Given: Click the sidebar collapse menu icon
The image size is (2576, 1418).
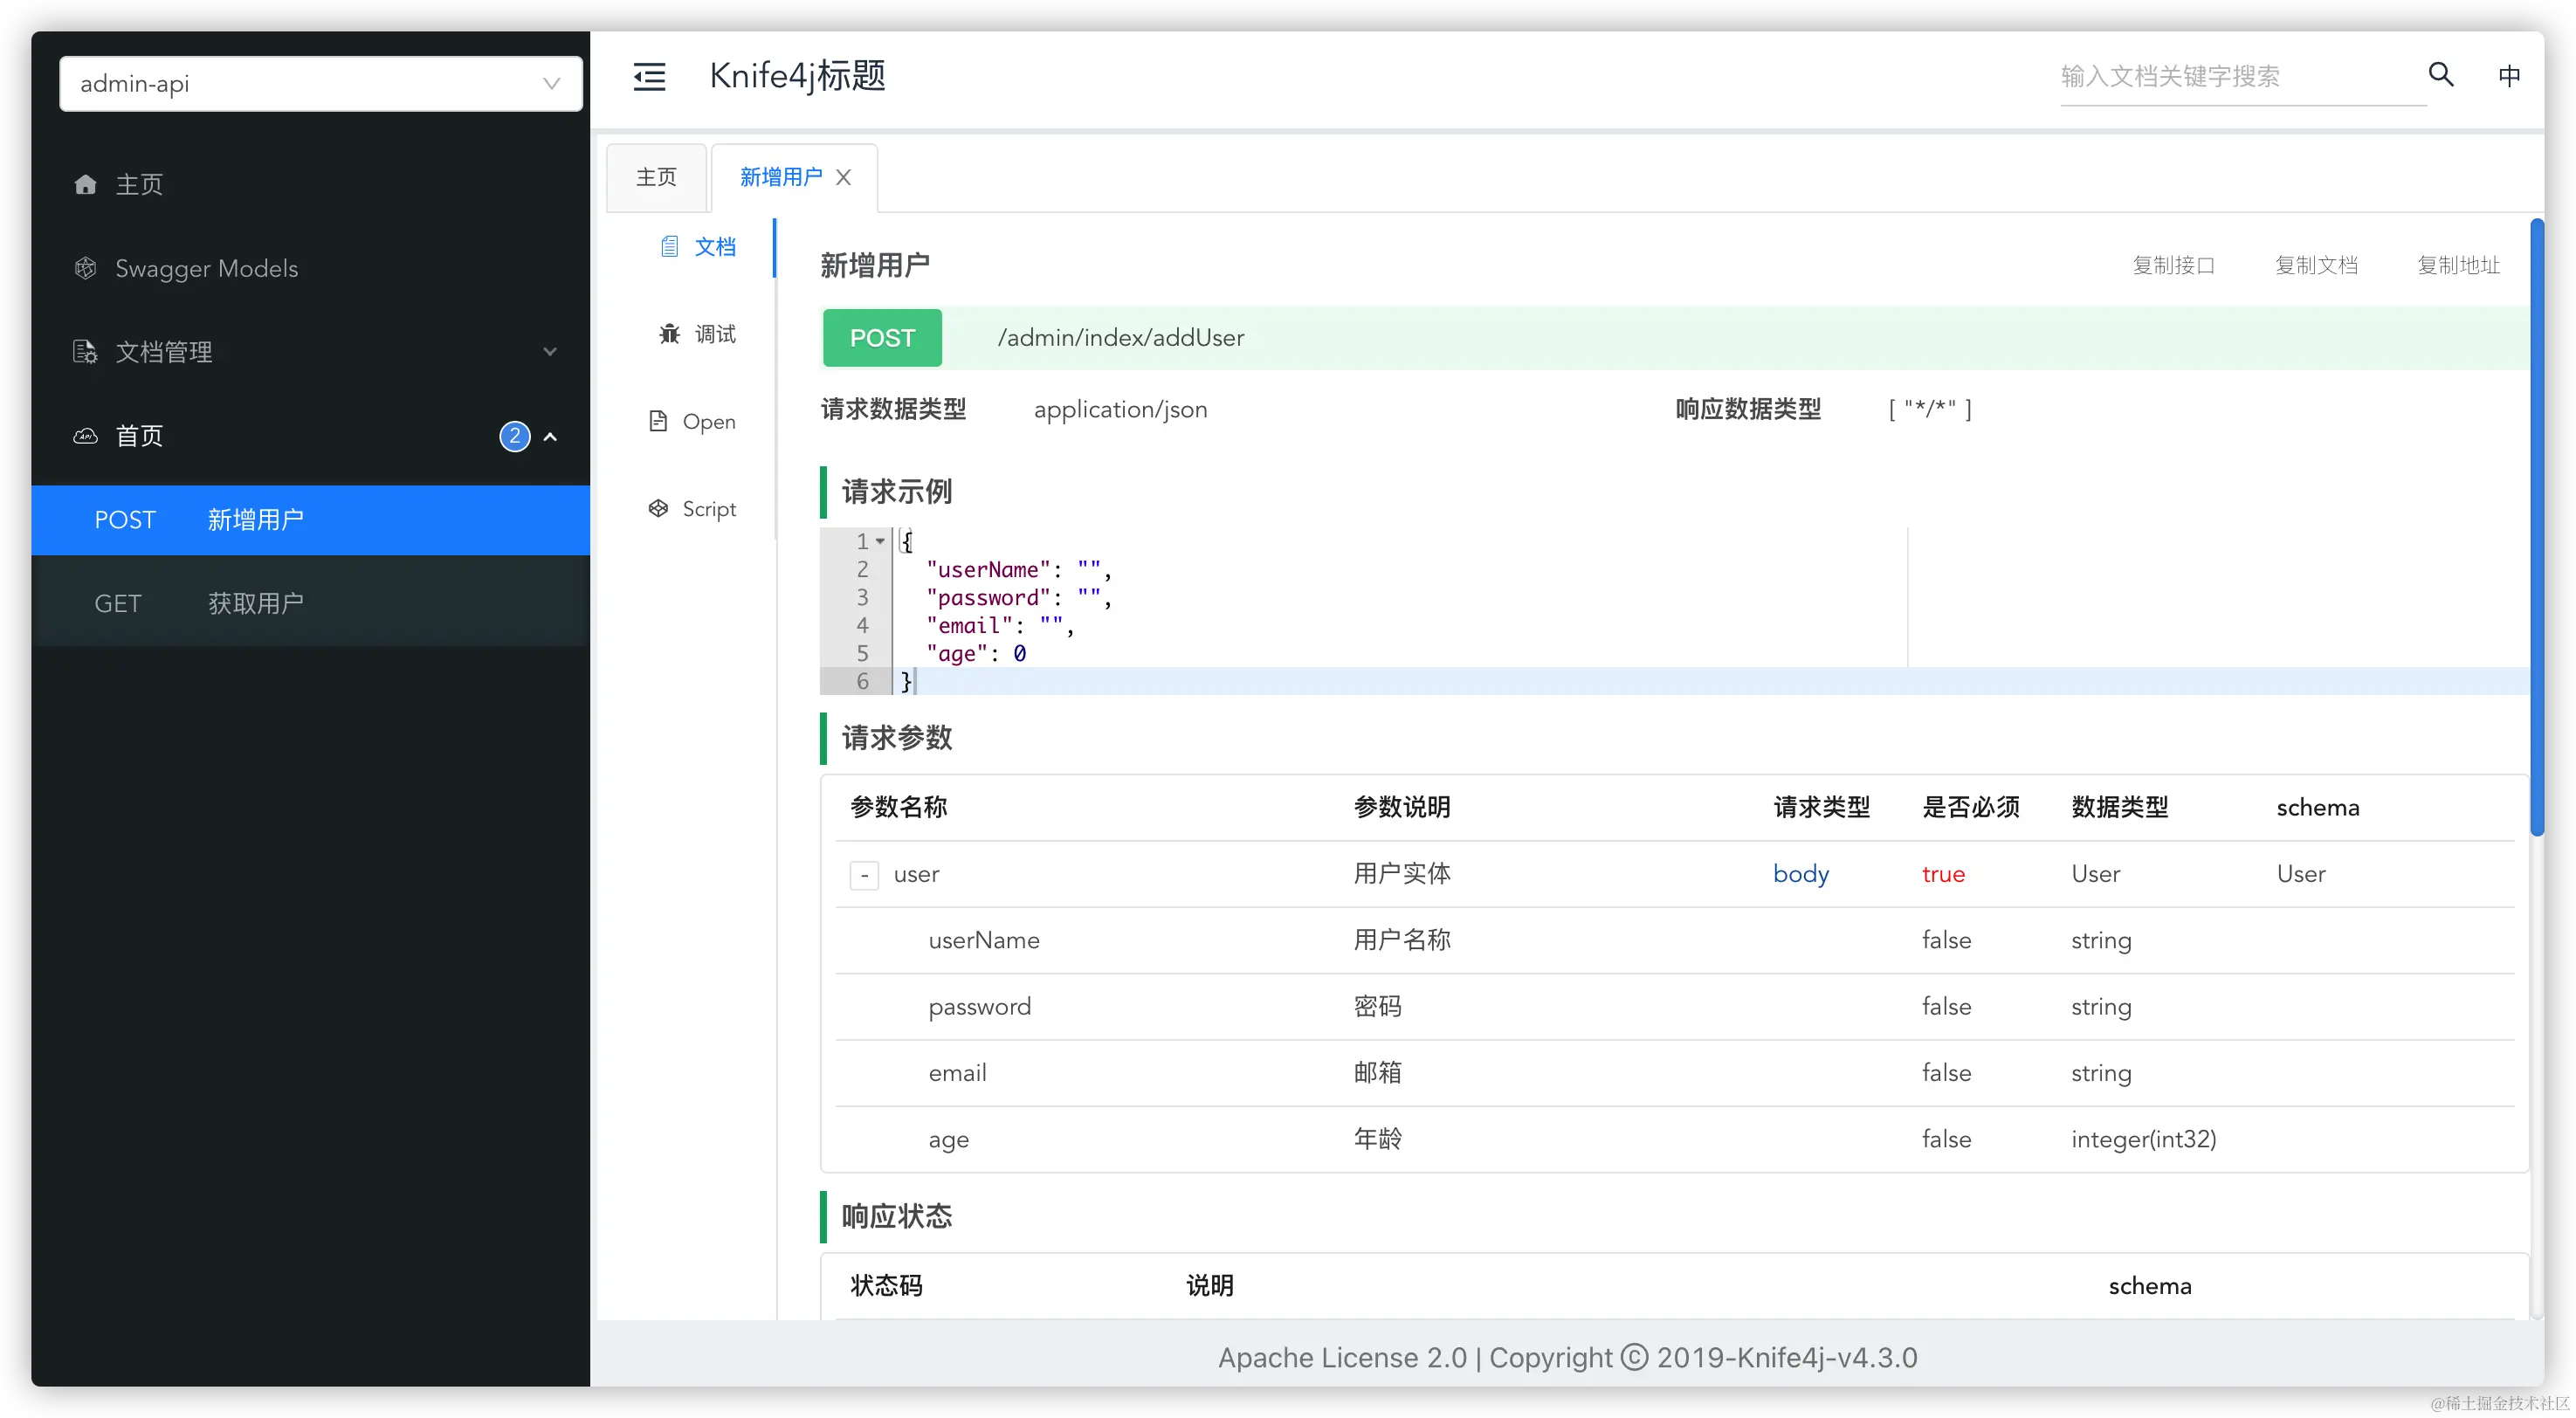Looking at the screenshot, I should 649,76.
